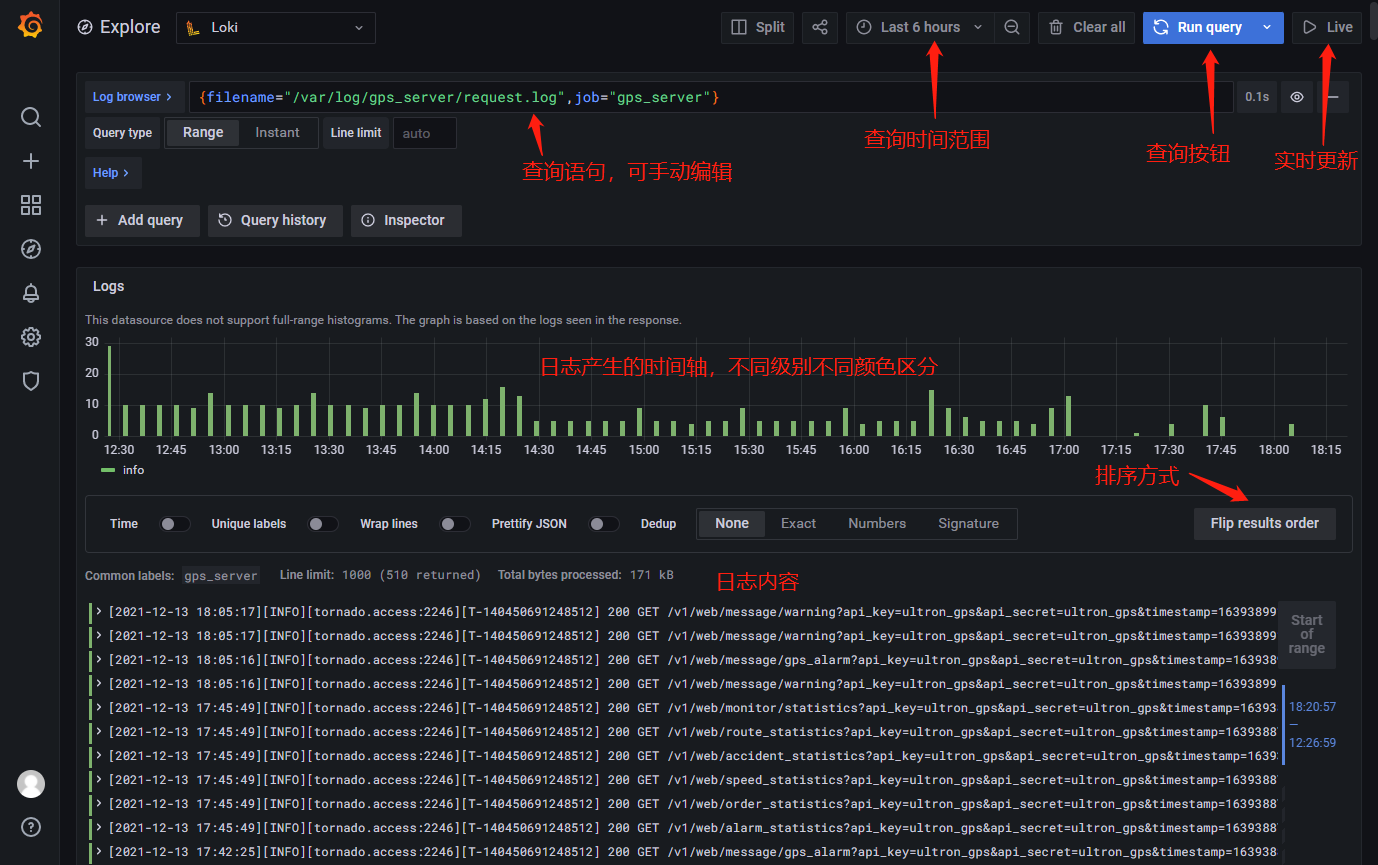Open the Dashboards grid icon
This screenshot has width=1378, height=865.
[31, 205]
